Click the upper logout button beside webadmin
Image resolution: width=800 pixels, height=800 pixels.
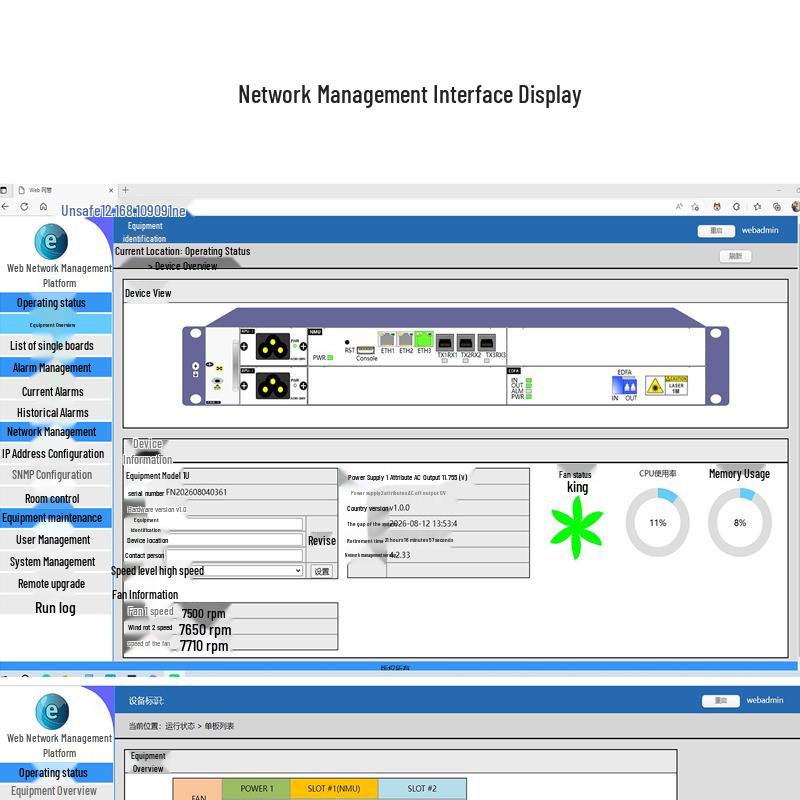click(716, 231)
